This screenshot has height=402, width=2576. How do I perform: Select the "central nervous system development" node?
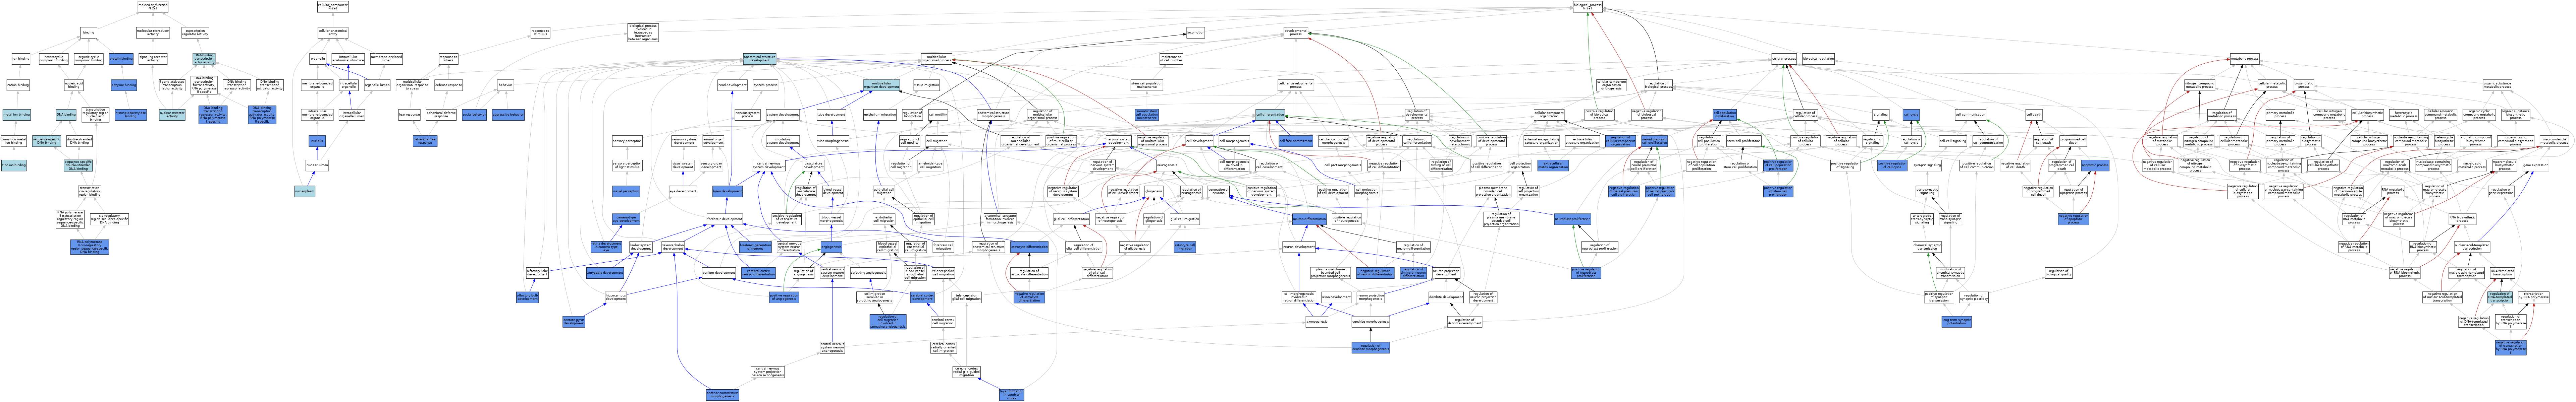pyautogui.click(x=769, y=166)
